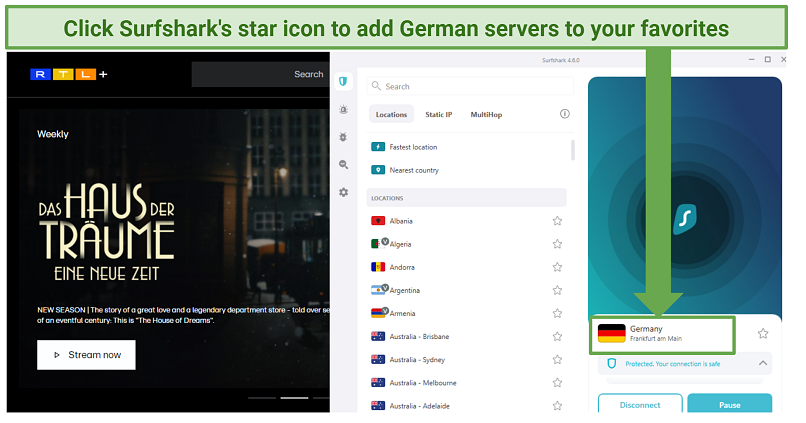This screenshot has height=423, width=806.
Task: Open the Antivirus bug icon in Surfshark sidebar
Action: 343,137
